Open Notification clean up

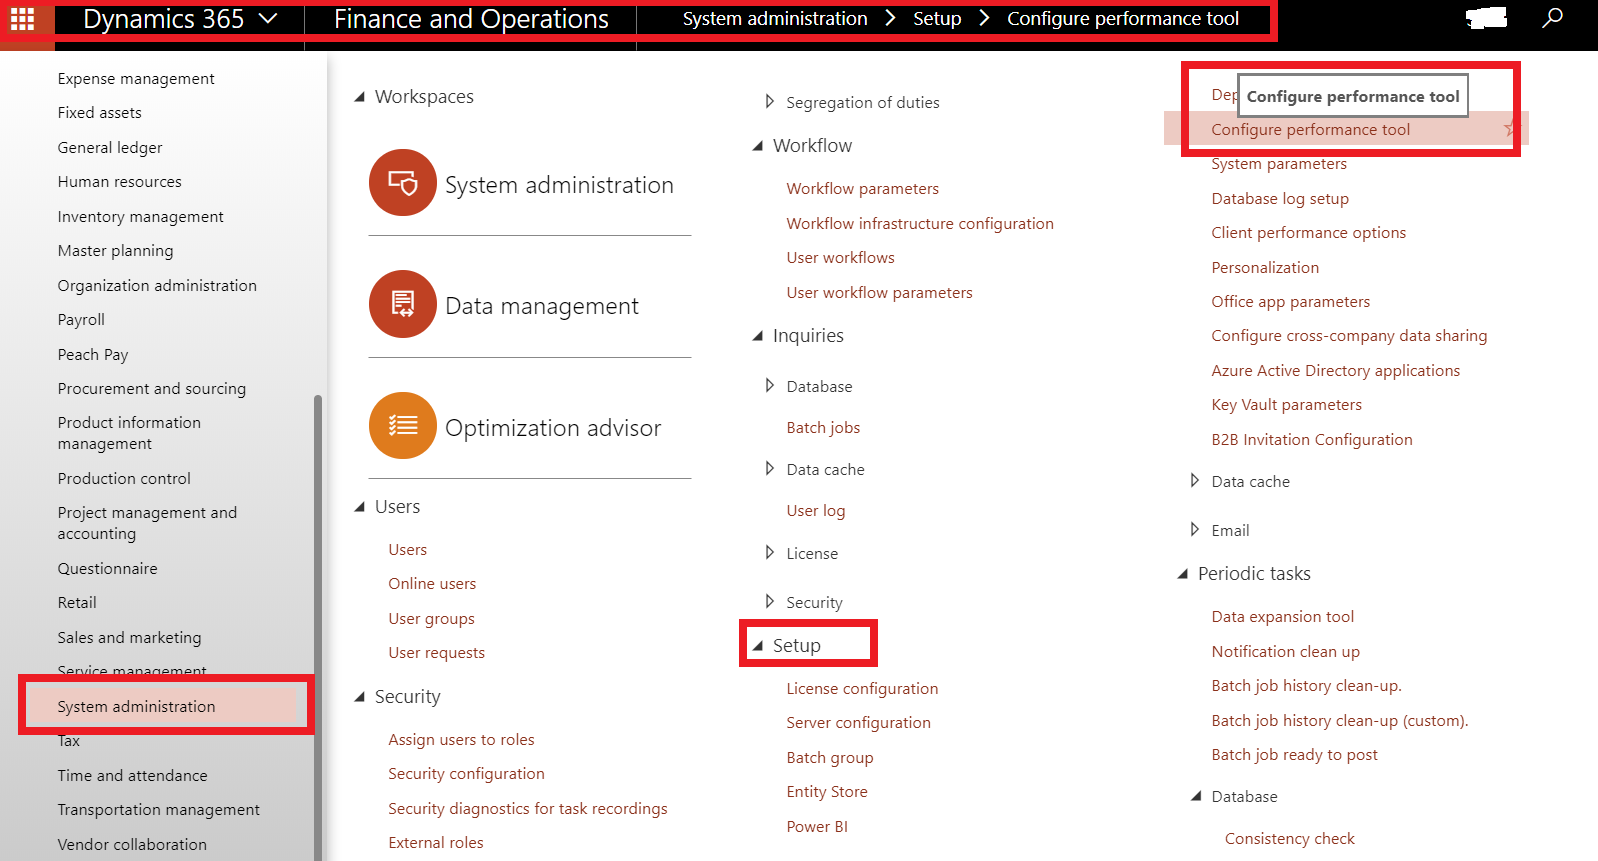click(x=1286, y=651)
